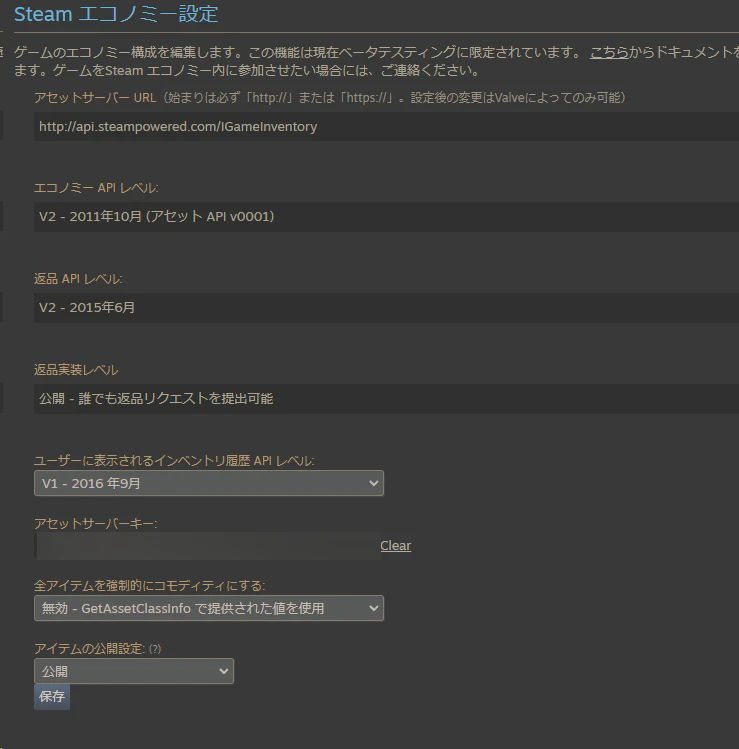The image size is (739, 749).
Task: Open the こちら documentation link
Action: point(609,52)
